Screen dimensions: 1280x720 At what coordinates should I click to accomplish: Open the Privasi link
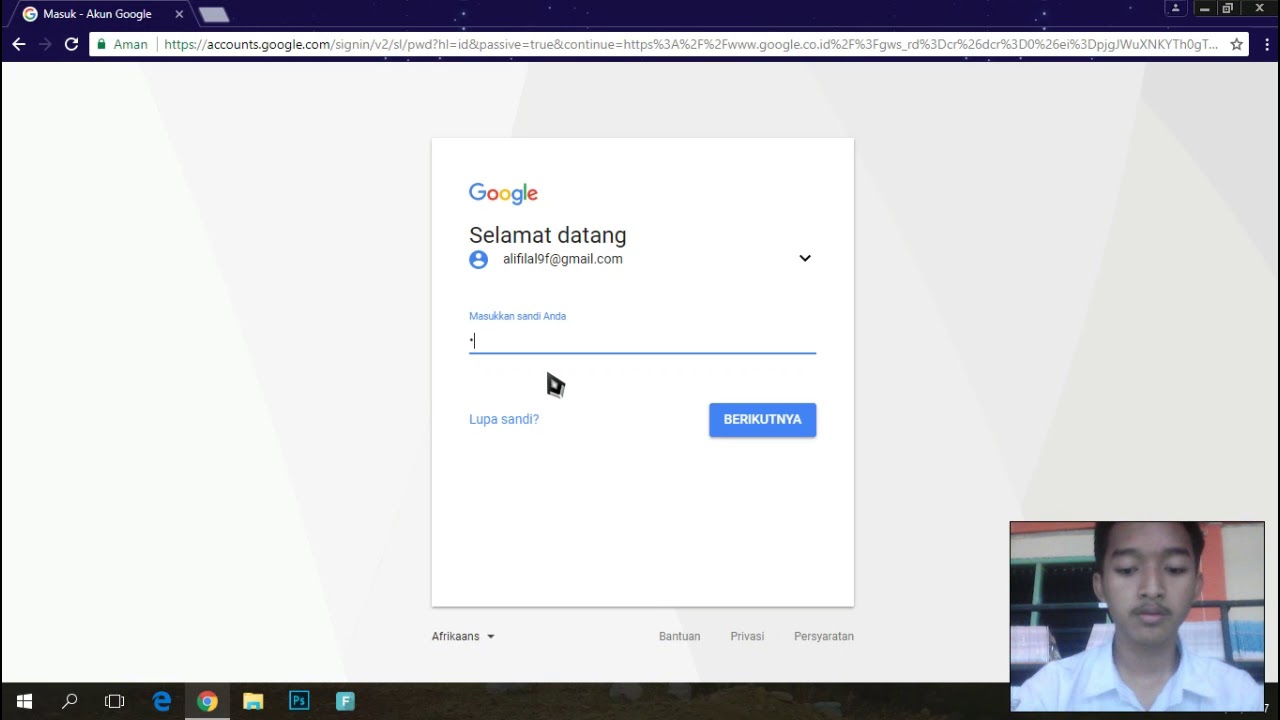pos(747,636)
